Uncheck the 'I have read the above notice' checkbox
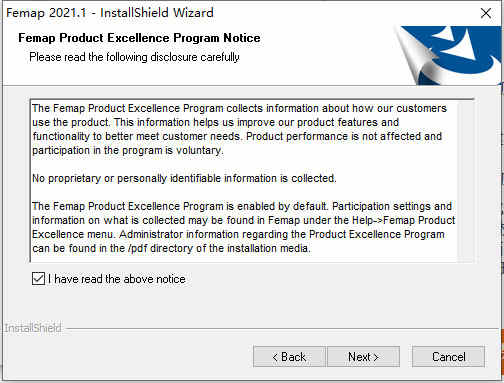The width and height of the screenshot is (504, 383). click(38, 279)
